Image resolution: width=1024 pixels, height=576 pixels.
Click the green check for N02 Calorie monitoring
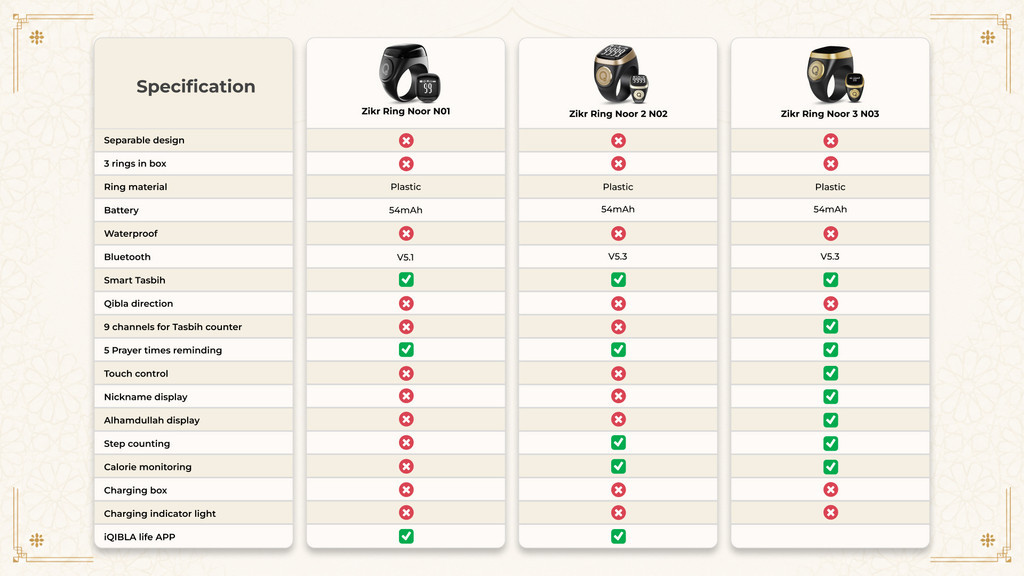[x=618, y=466]
